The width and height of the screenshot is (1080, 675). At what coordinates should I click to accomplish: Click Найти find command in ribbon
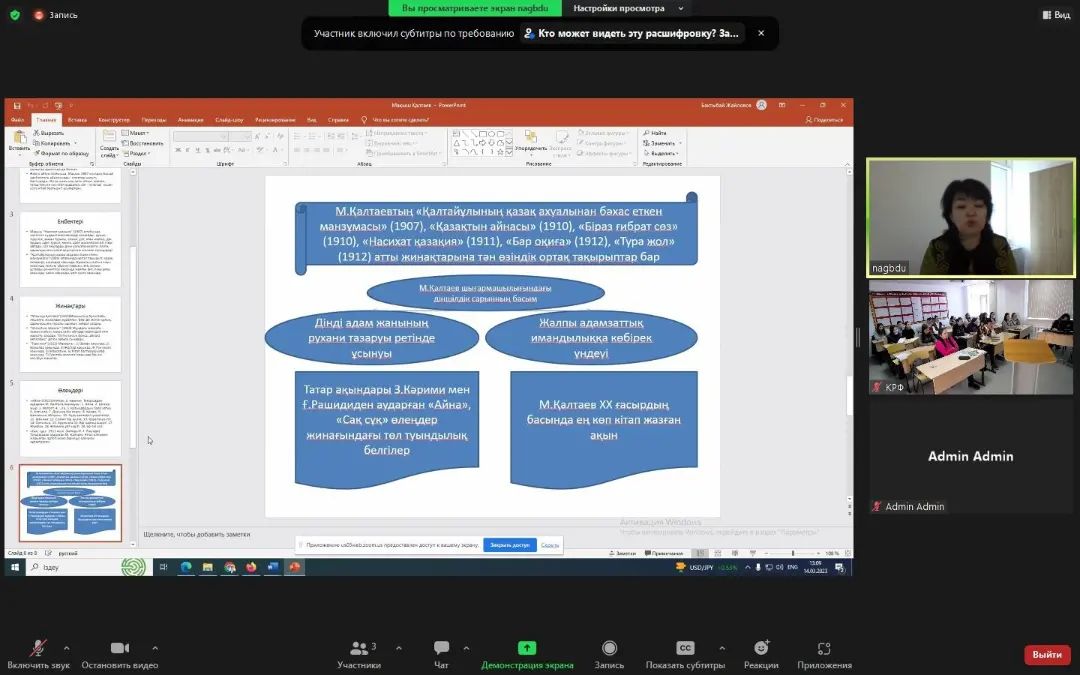point(655,133)
